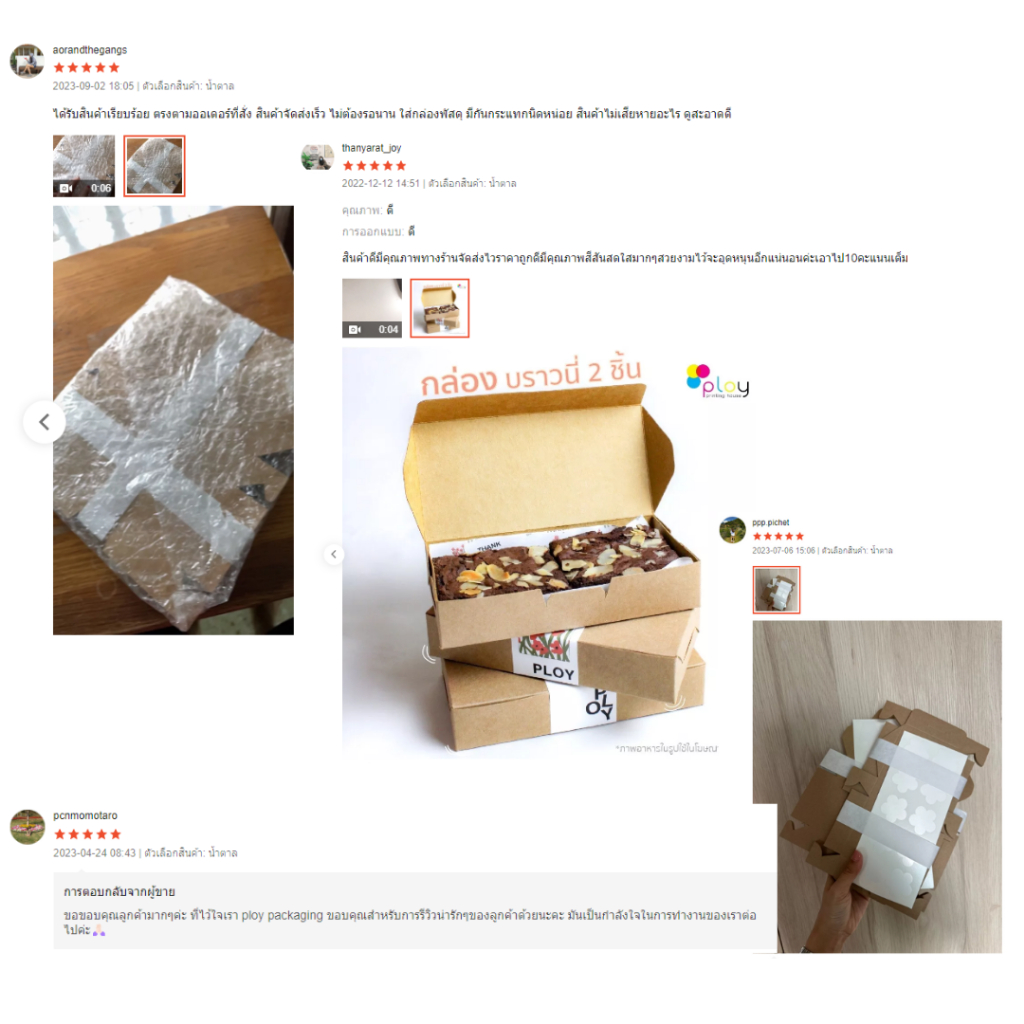Open the pcnmomotaro username link
This screenshot has width=1024, height=1024.
[x=86, y=816]
